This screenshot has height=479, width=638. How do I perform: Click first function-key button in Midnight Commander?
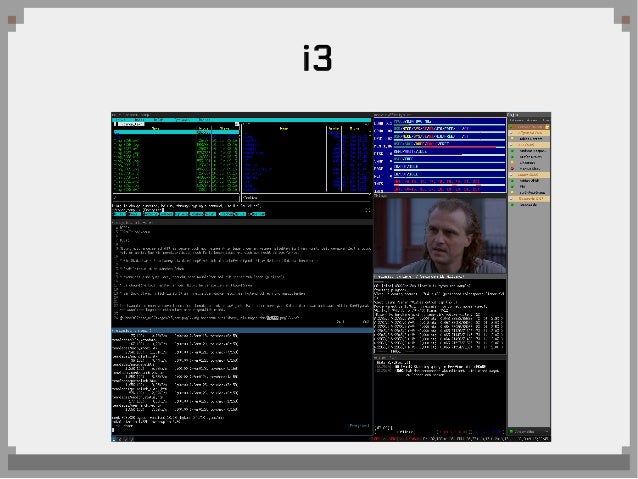(x=119, y=214)
